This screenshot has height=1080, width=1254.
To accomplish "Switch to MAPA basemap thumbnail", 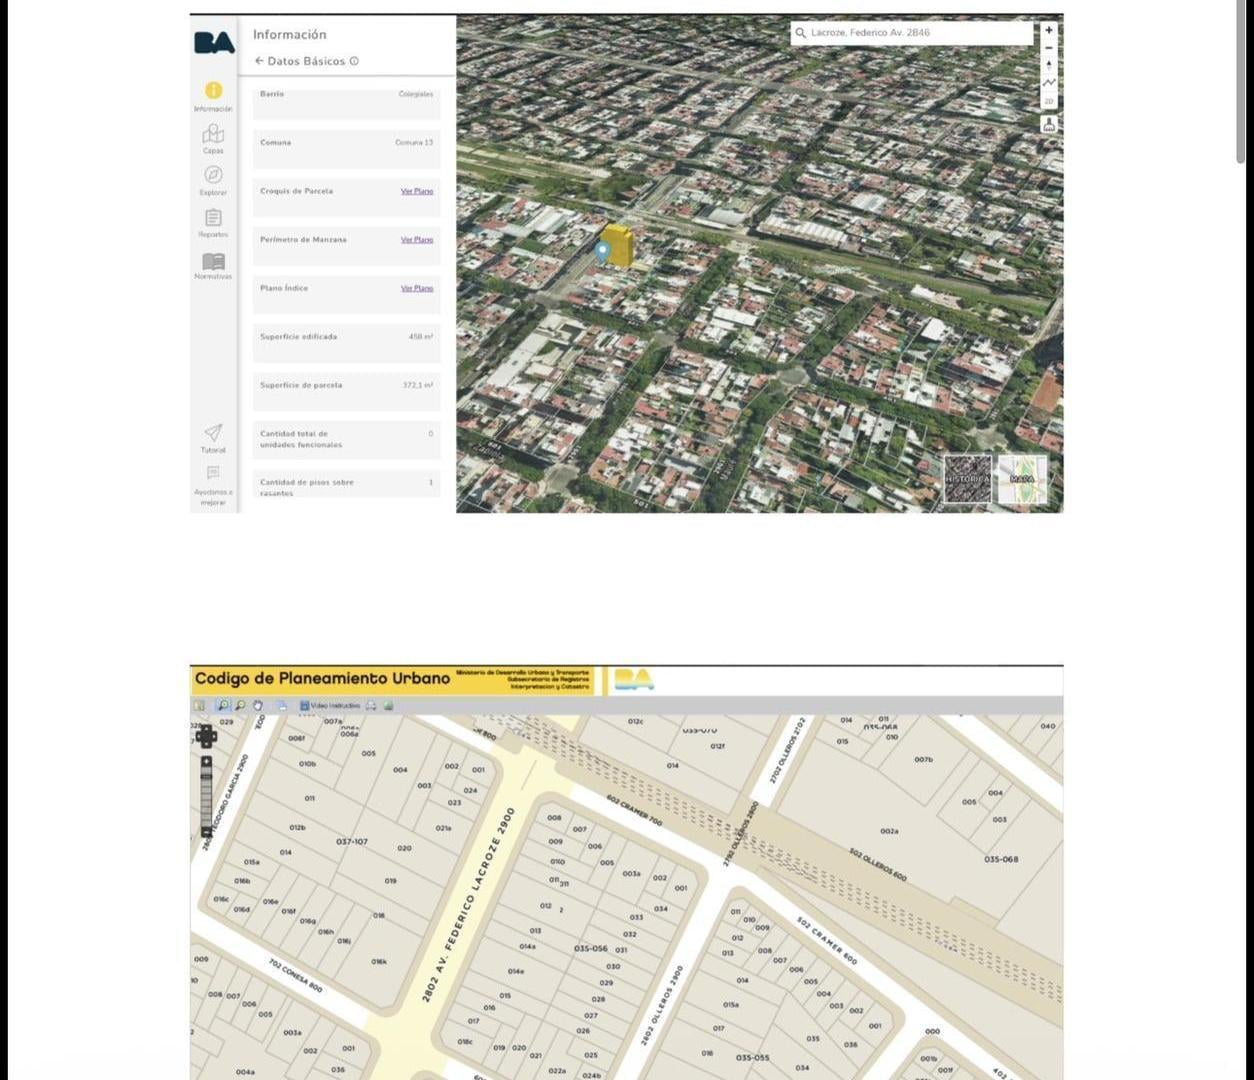I will click(1022, 479).
